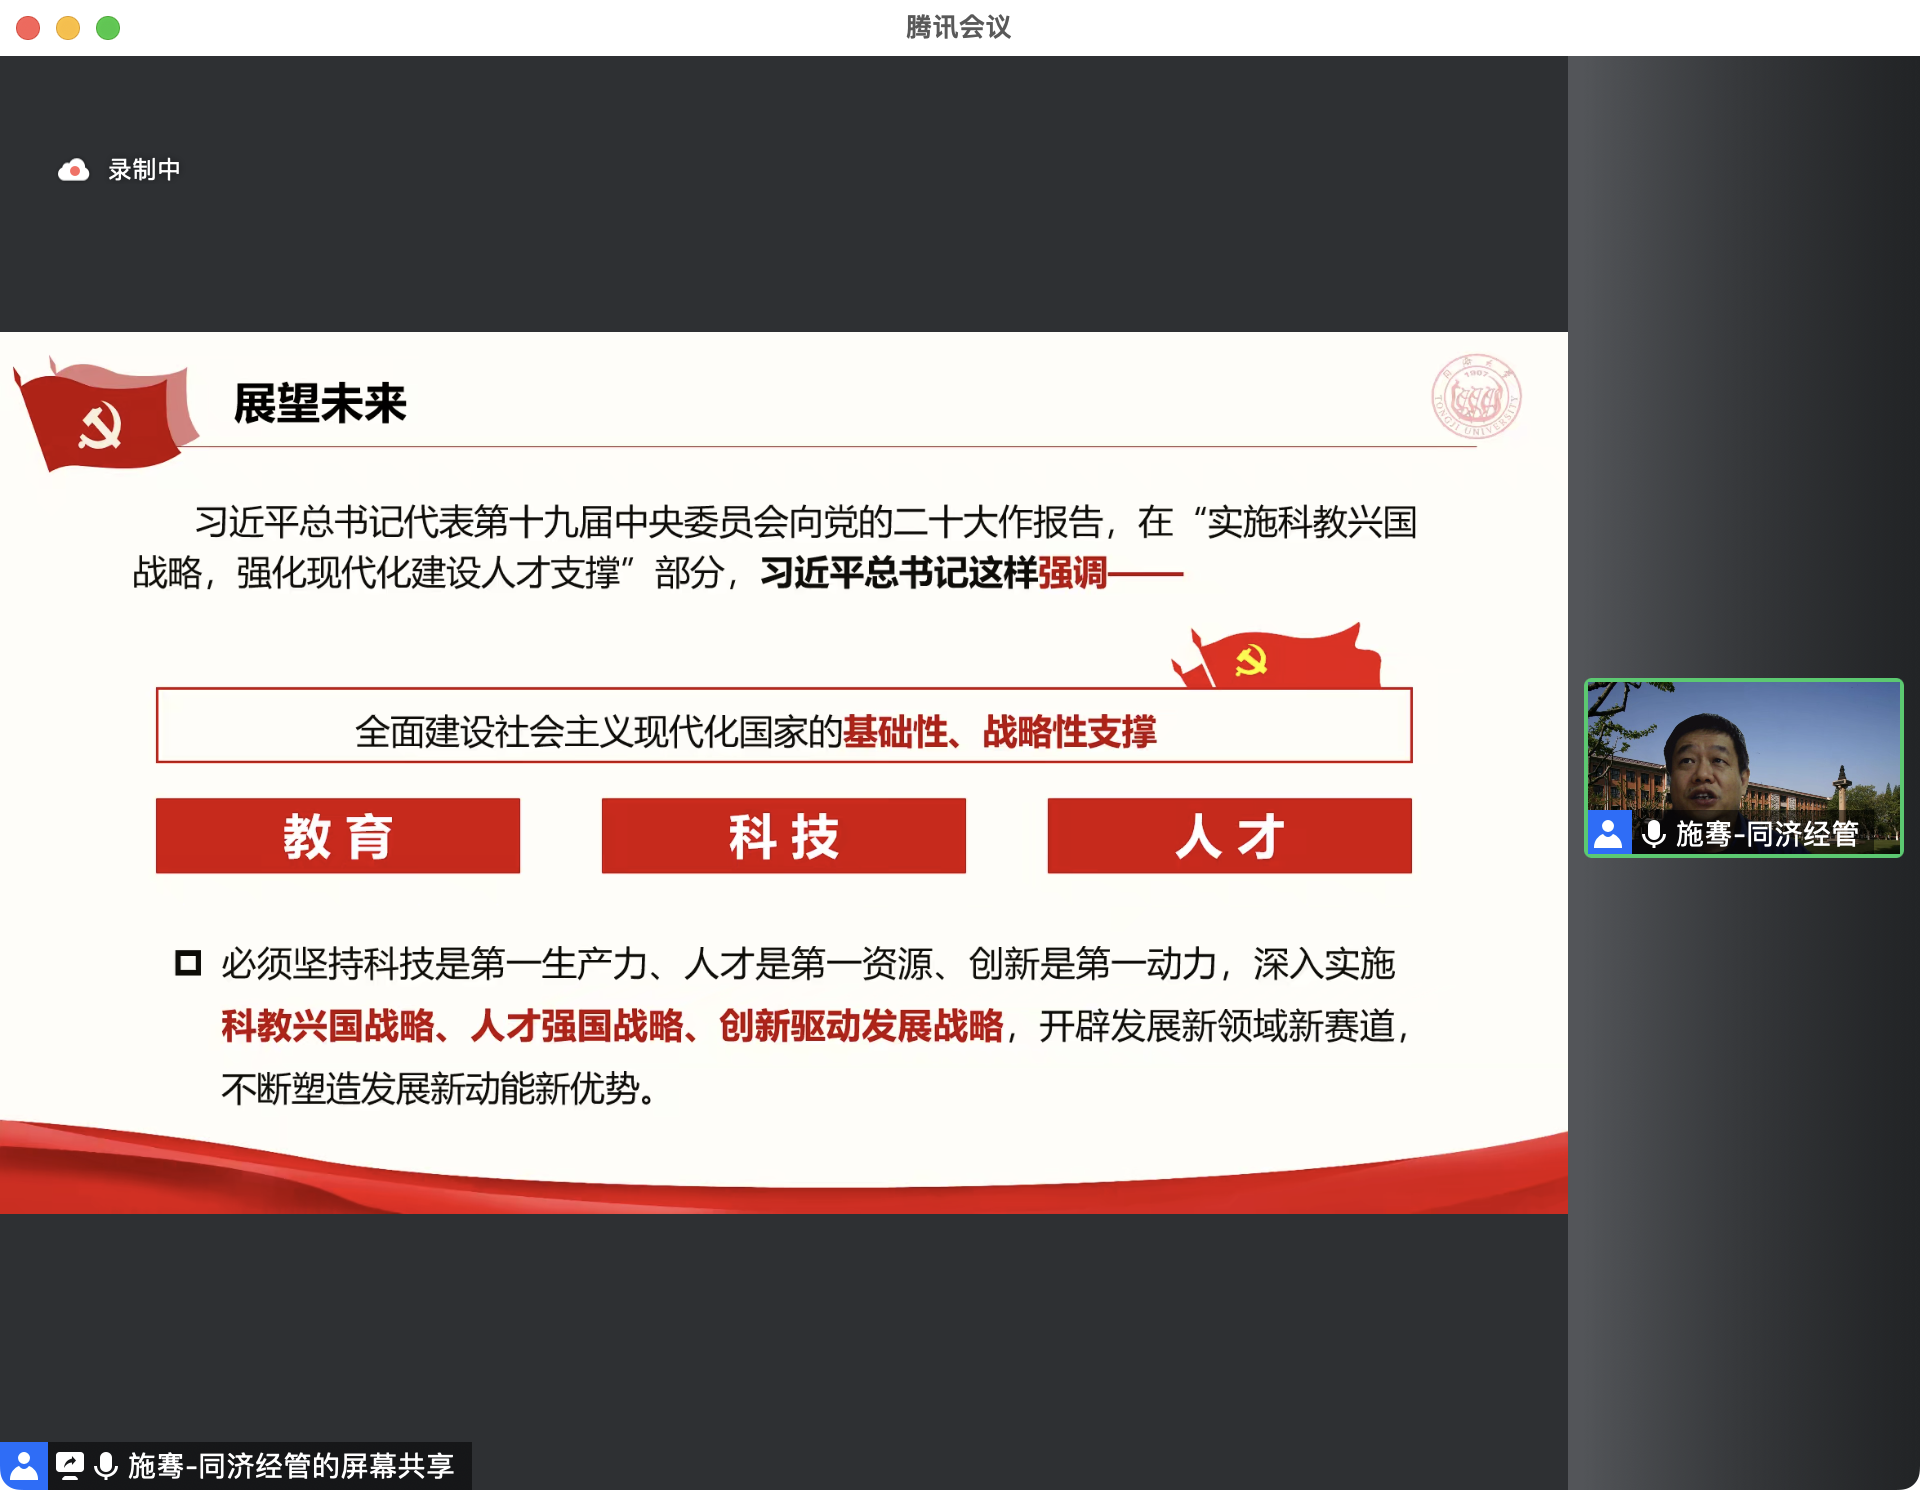Click the bottom-left blue user avatar icon
The height and width of the screenshot is (1490, 1920).
pyautogui.click(x=23, y=1466)
